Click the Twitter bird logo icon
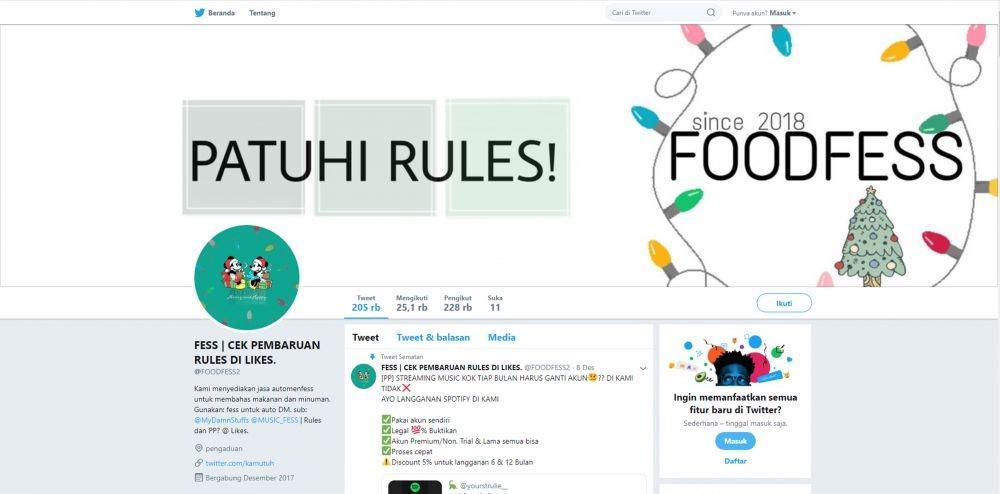This screenshot has height=494, width=1000. point(200,13)
